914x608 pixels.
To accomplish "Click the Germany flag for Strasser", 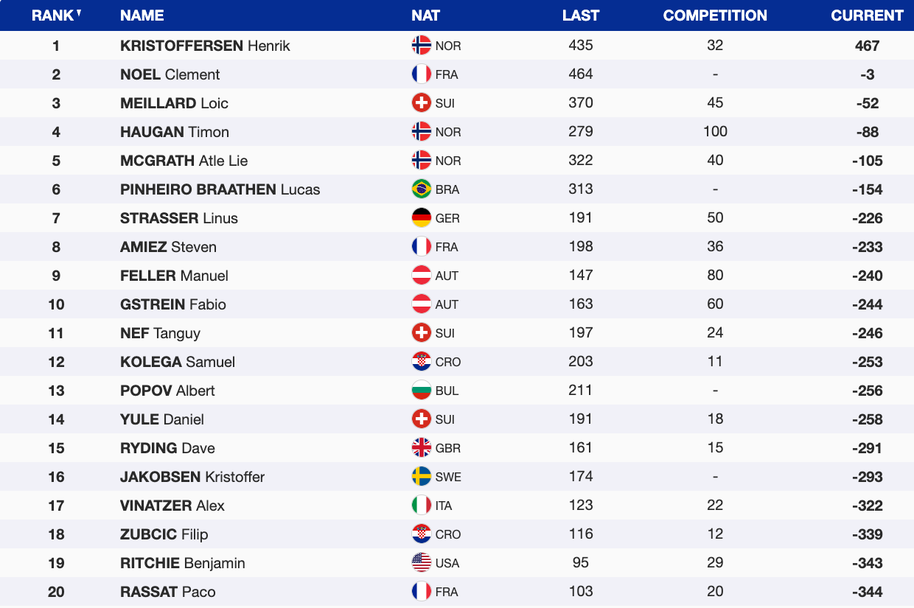I will pyautogui.click(x=421, y=218).
